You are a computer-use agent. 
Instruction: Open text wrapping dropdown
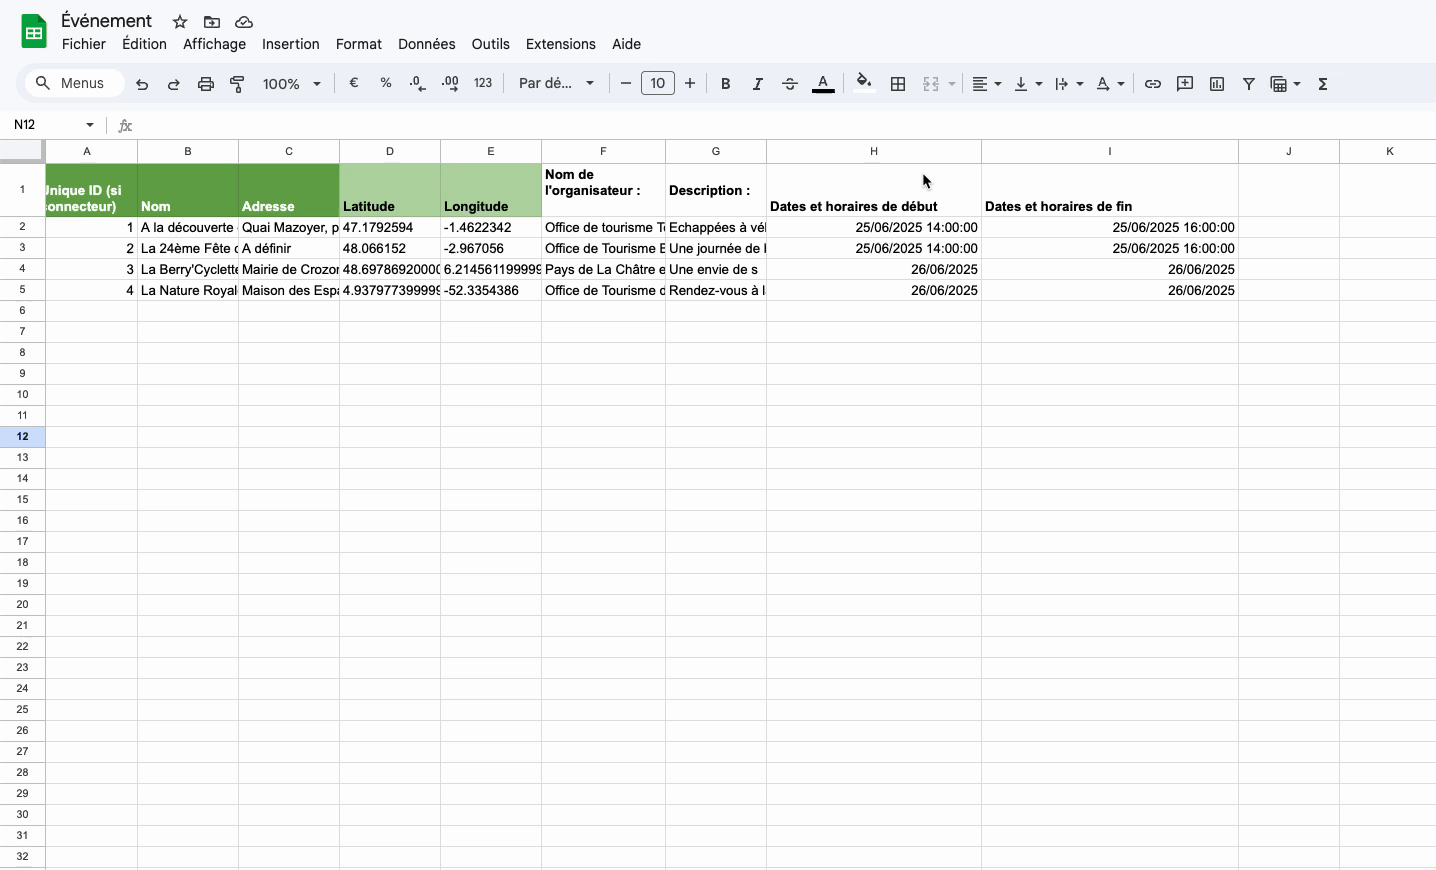click(x=1069, y=84)
